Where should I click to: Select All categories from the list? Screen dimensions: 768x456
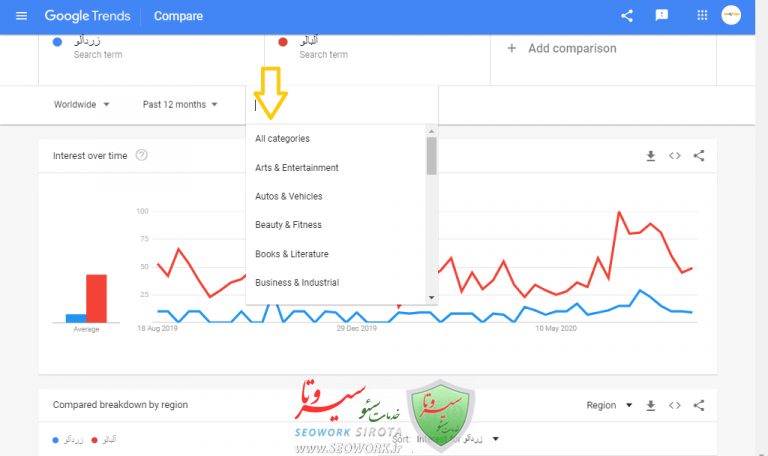click(283, 139)
